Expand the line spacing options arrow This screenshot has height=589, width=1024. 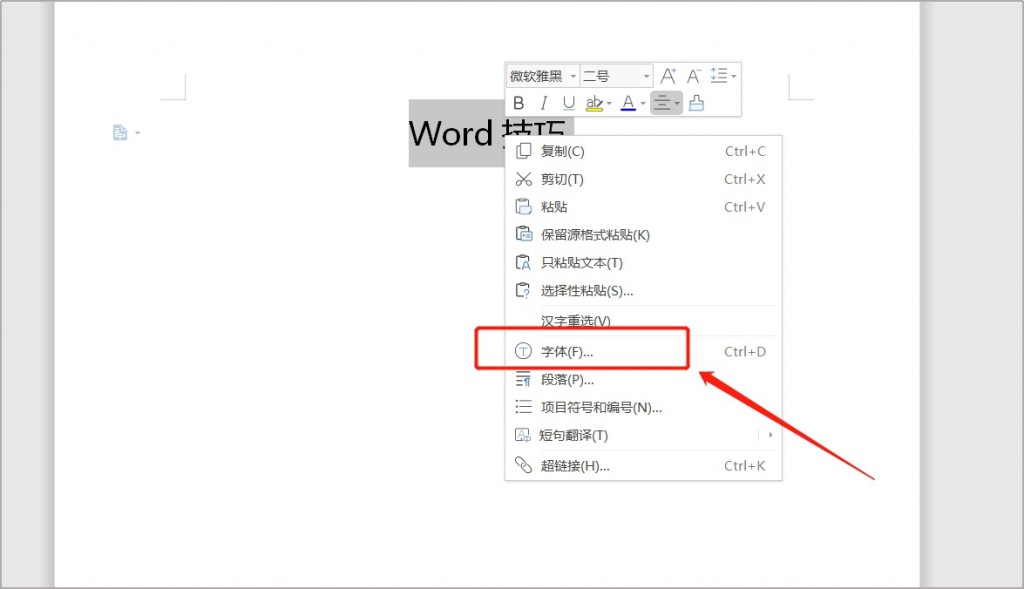[x=734, y=76]
